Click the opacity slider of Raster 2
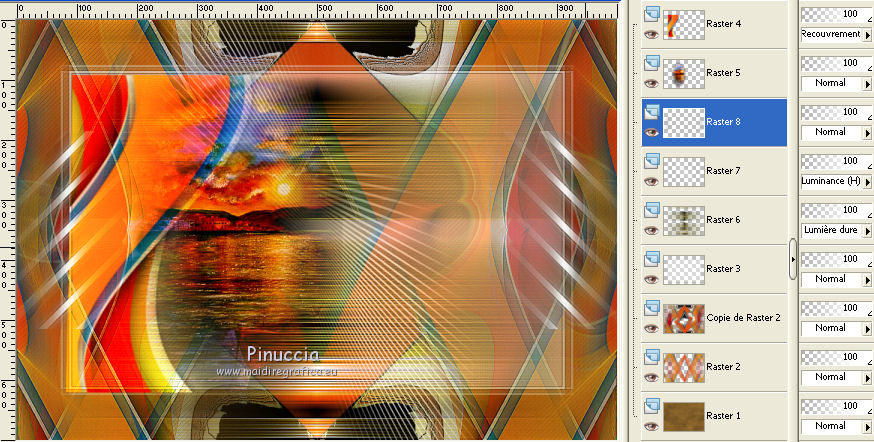 coord(836,358)
